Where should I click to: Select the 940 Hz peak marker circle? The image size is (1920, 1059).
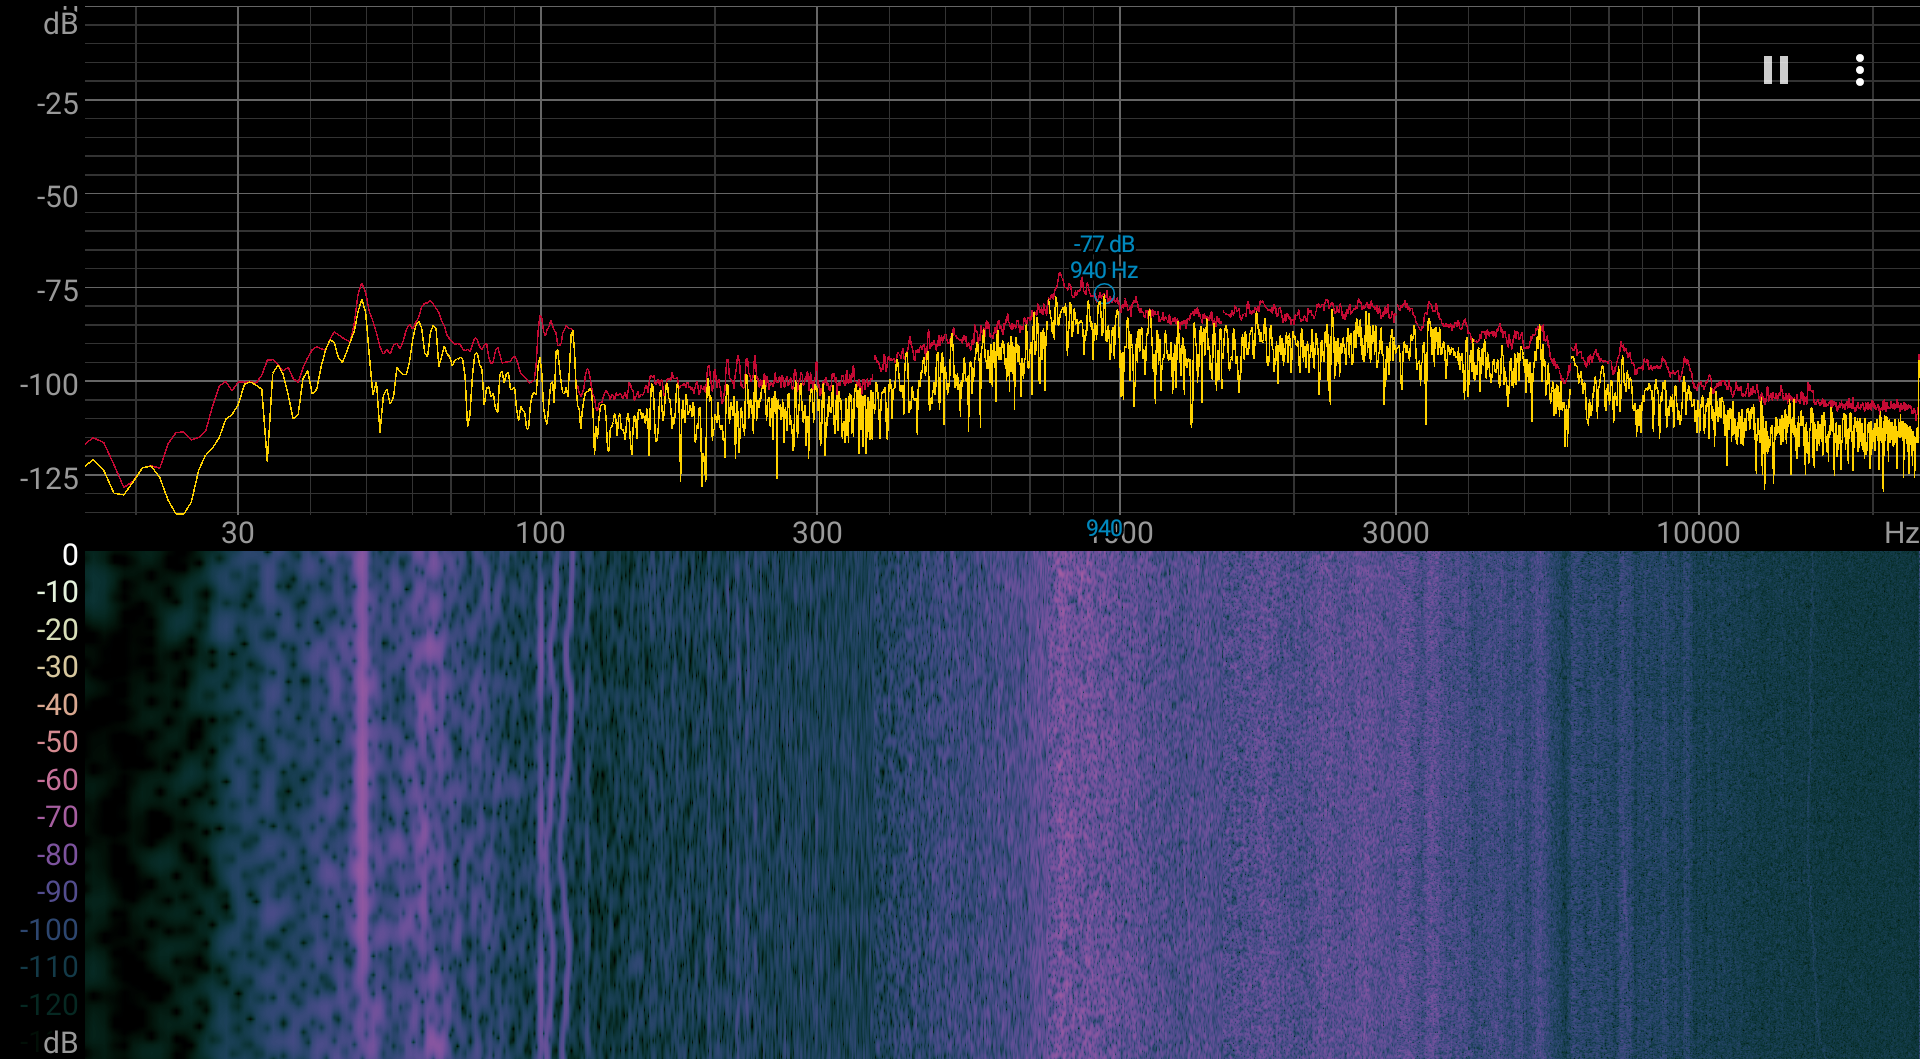coord(1104,294)
